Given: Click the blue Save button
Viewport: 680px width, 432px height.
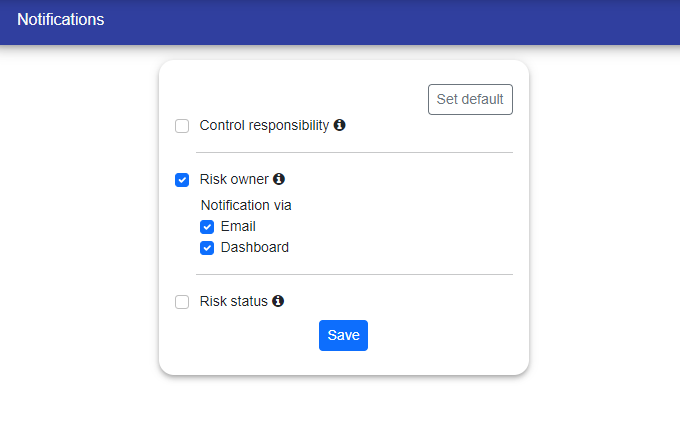Looking at the screenshot, I should 343,336.
